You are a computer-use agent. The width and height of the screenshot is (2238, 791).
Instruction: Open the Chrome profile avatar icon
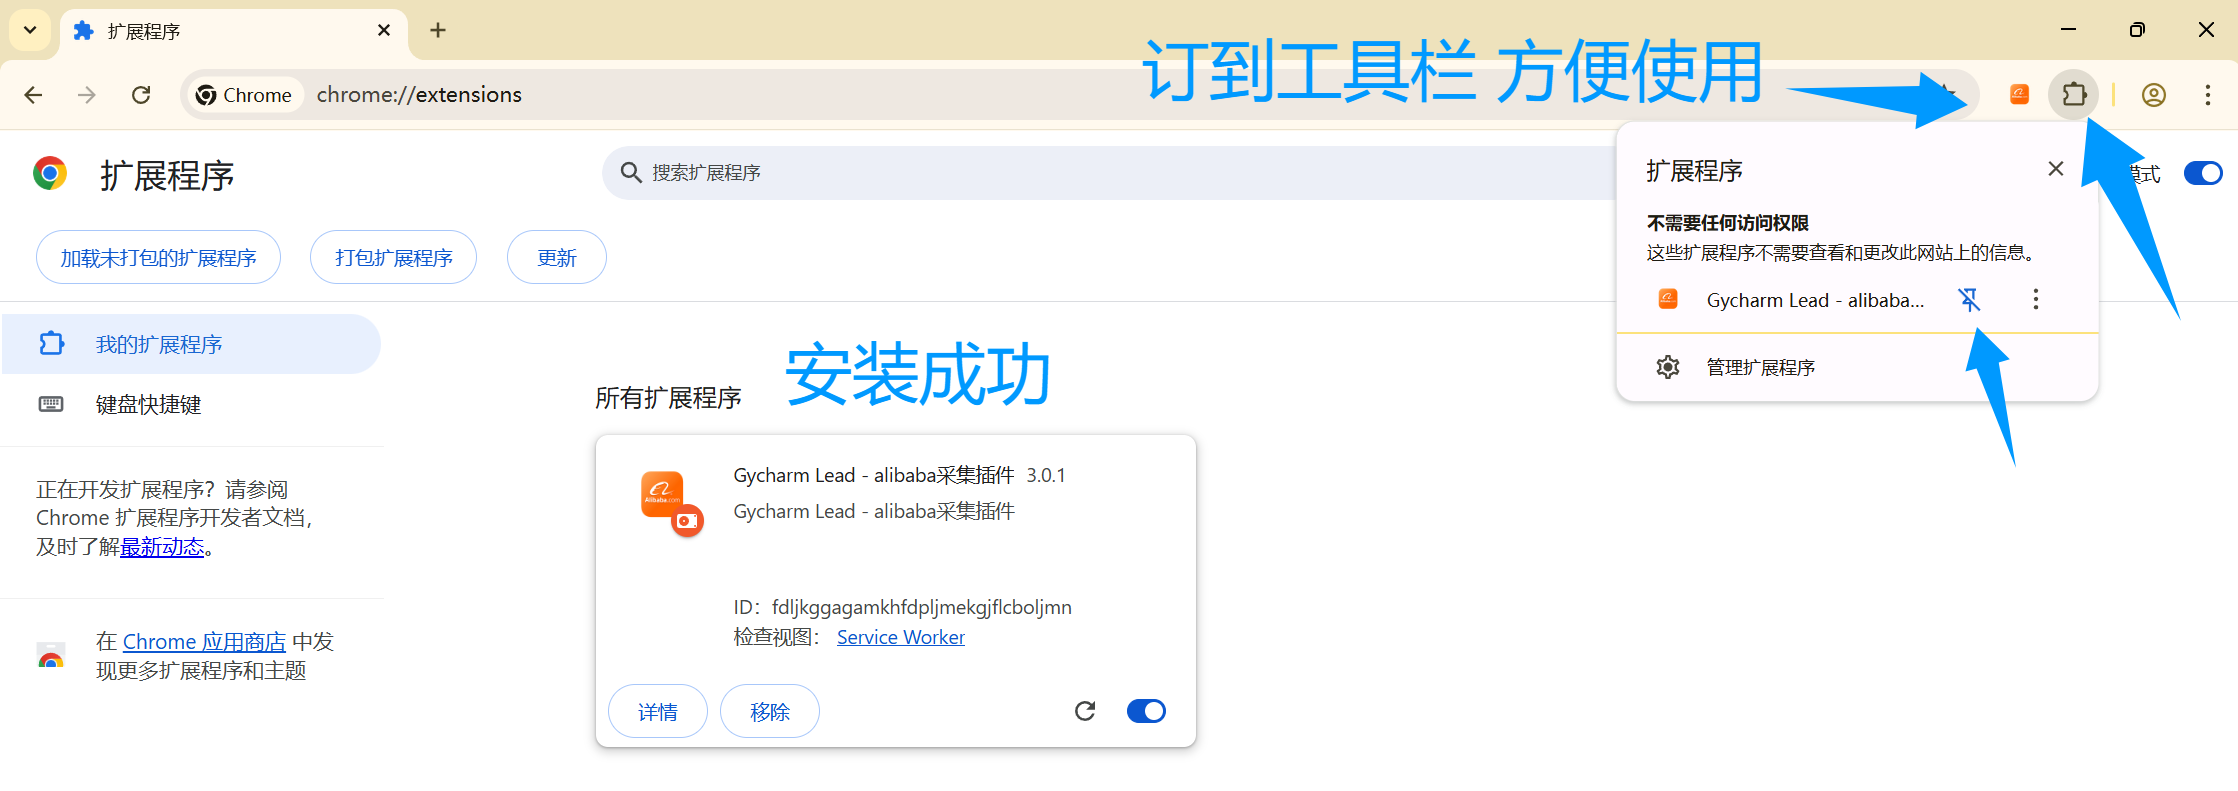pyautogui.click(x=2154, y=95)
